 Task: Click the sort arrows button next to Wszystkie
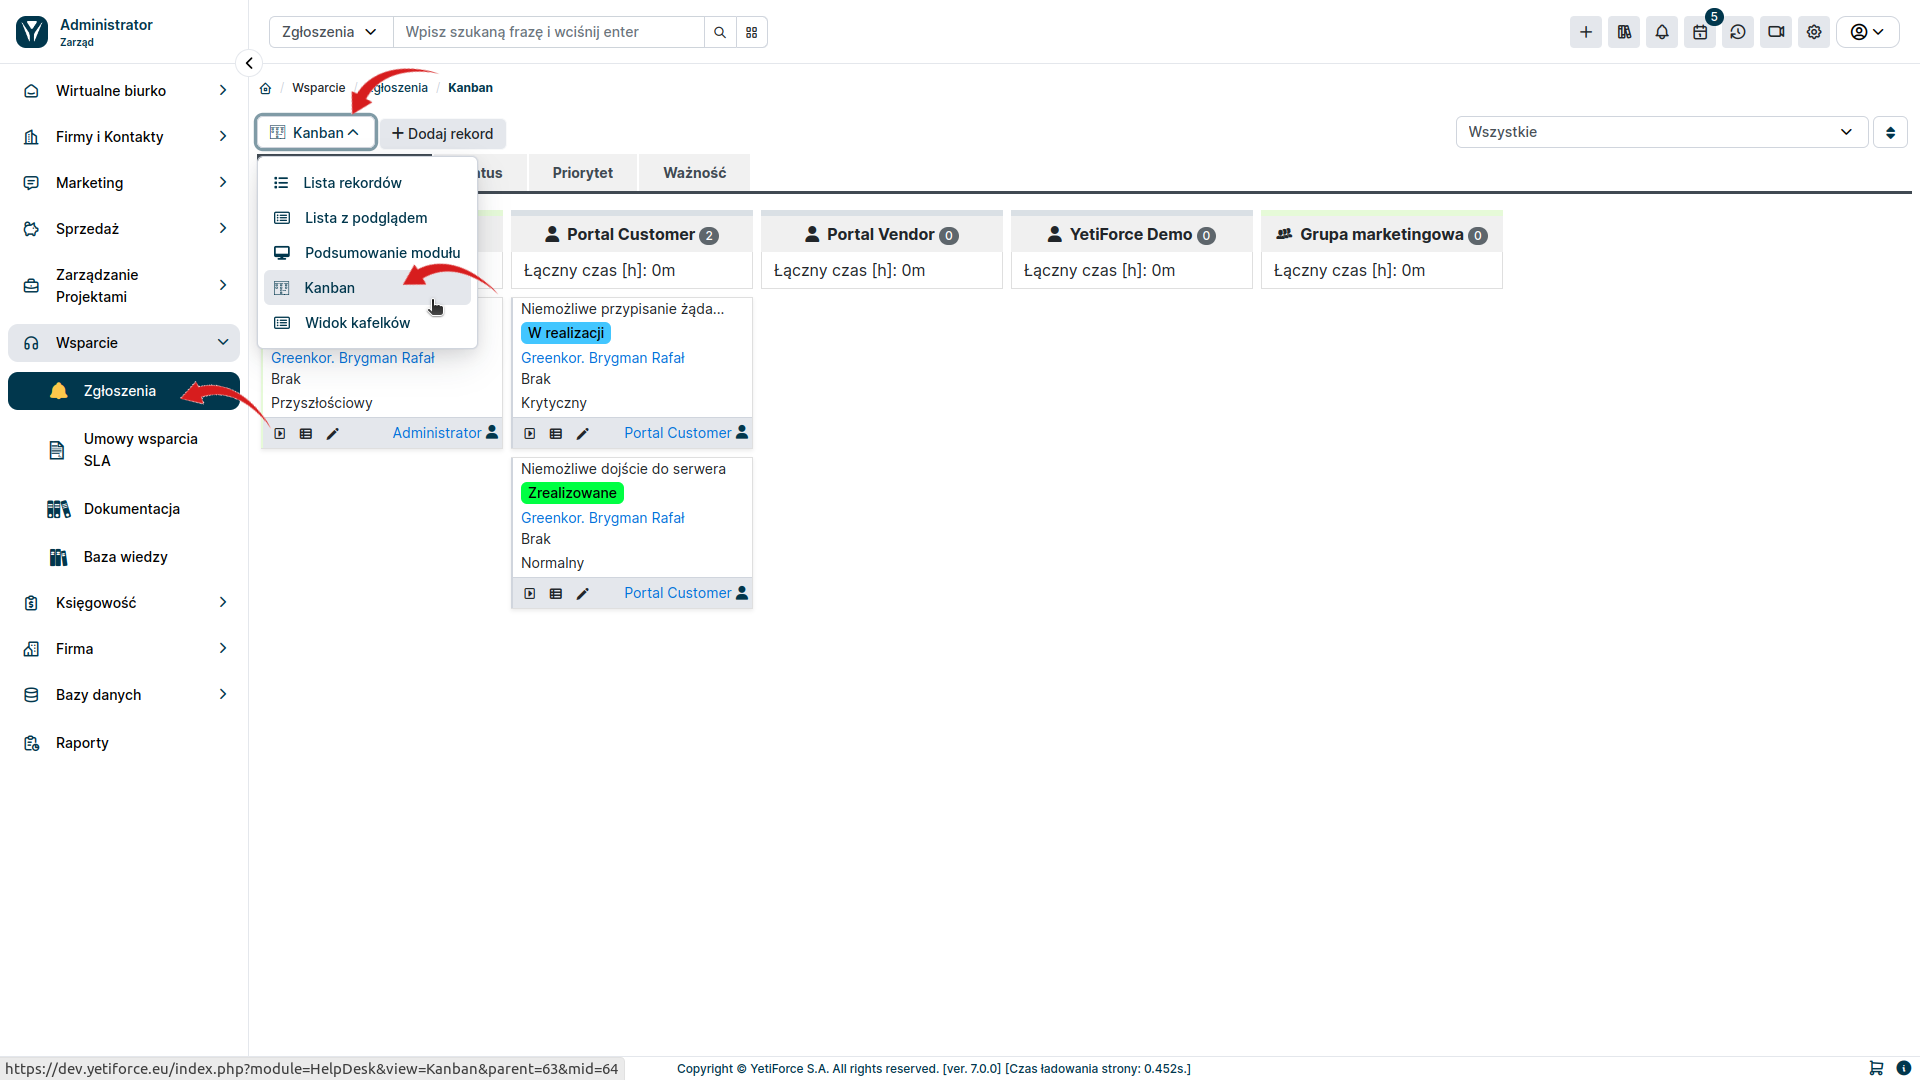[1890, 132]
